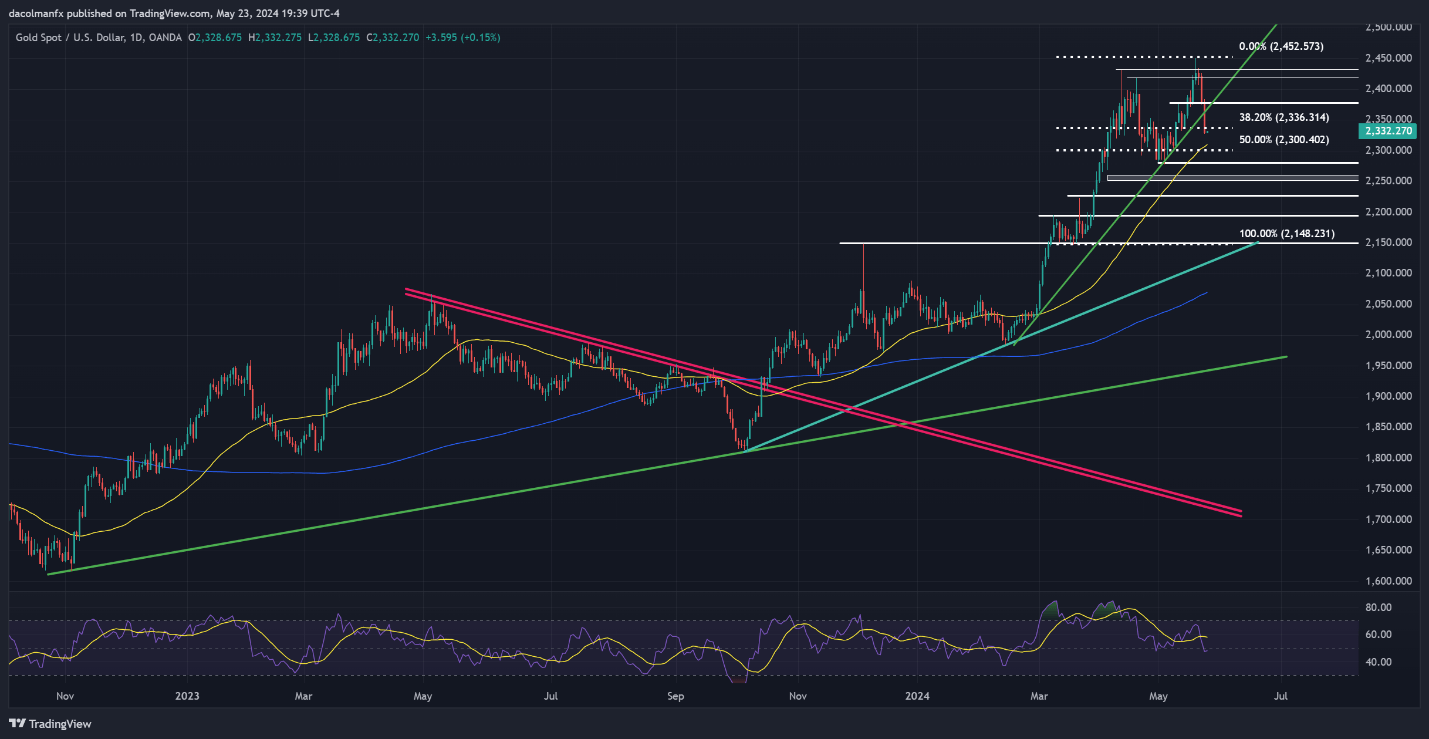Select the 2,450.000 price axis label
1429x739 pixels.
pyautogui.click(x=1389, y=59)
